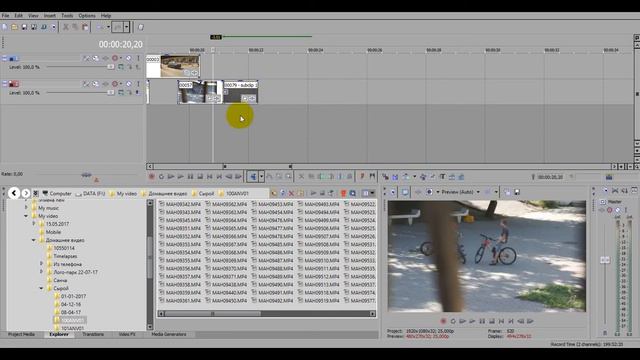640x360 pixels.
Task: Click the Insert Marker icon
Action: (362, 177)
